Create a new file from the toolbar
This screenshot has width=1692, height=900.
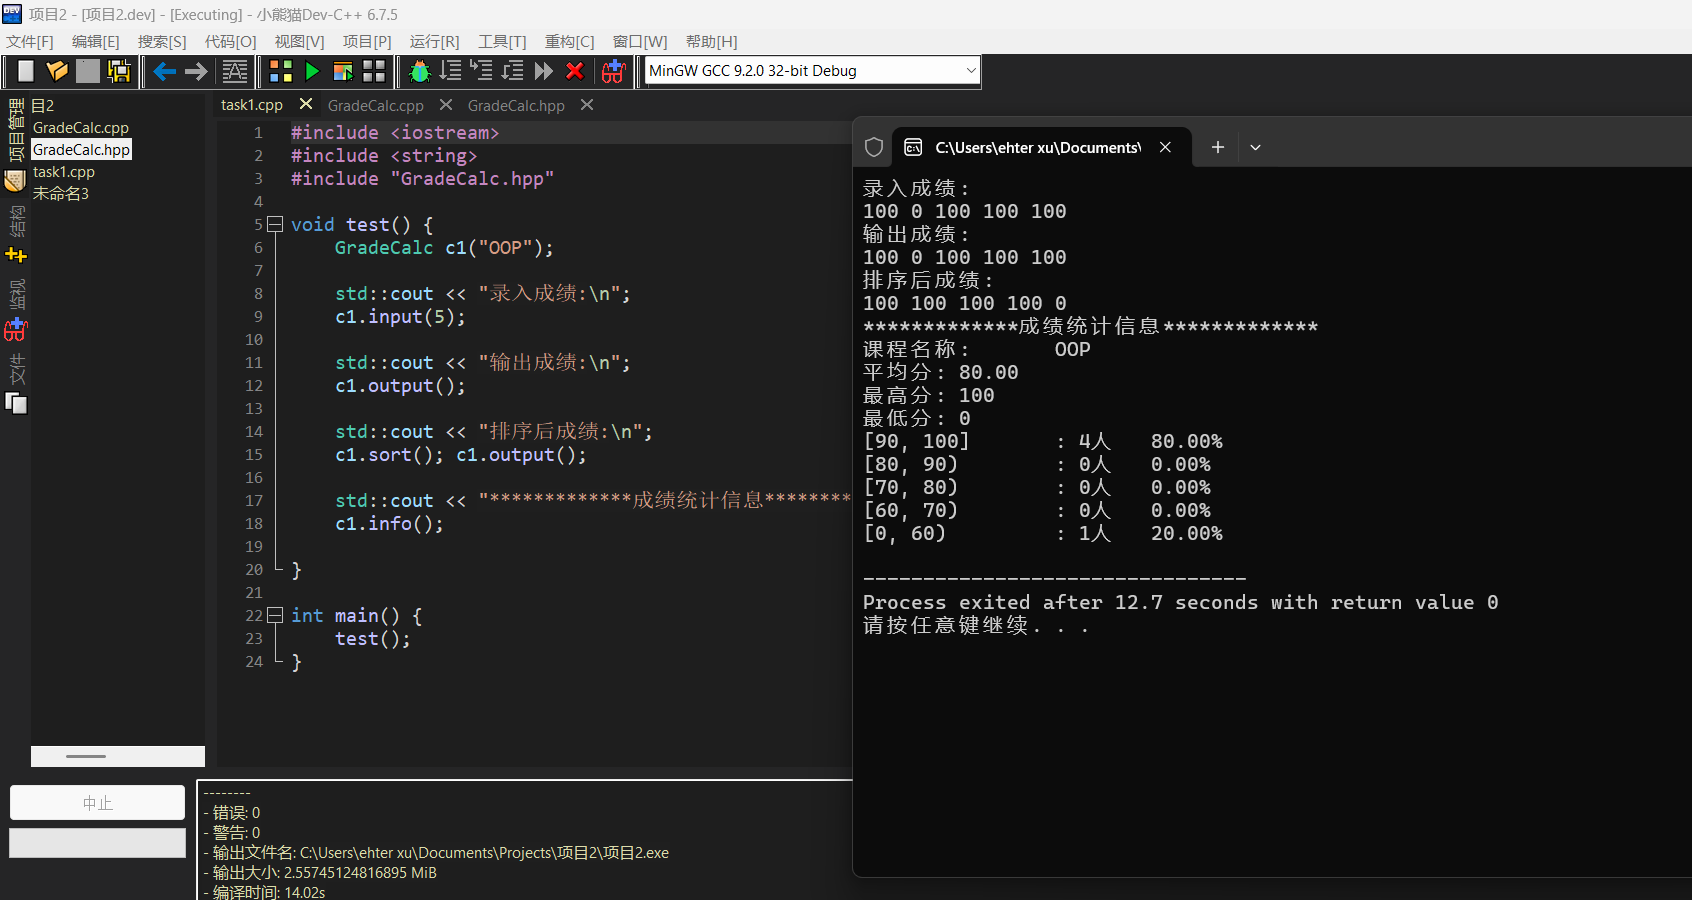tap(25, 71)
